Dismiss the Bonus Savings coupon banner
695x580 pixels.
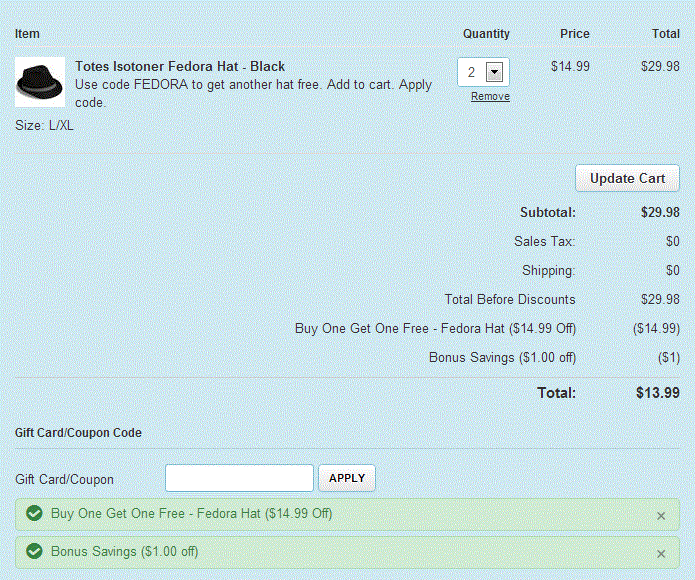point(661,554)
